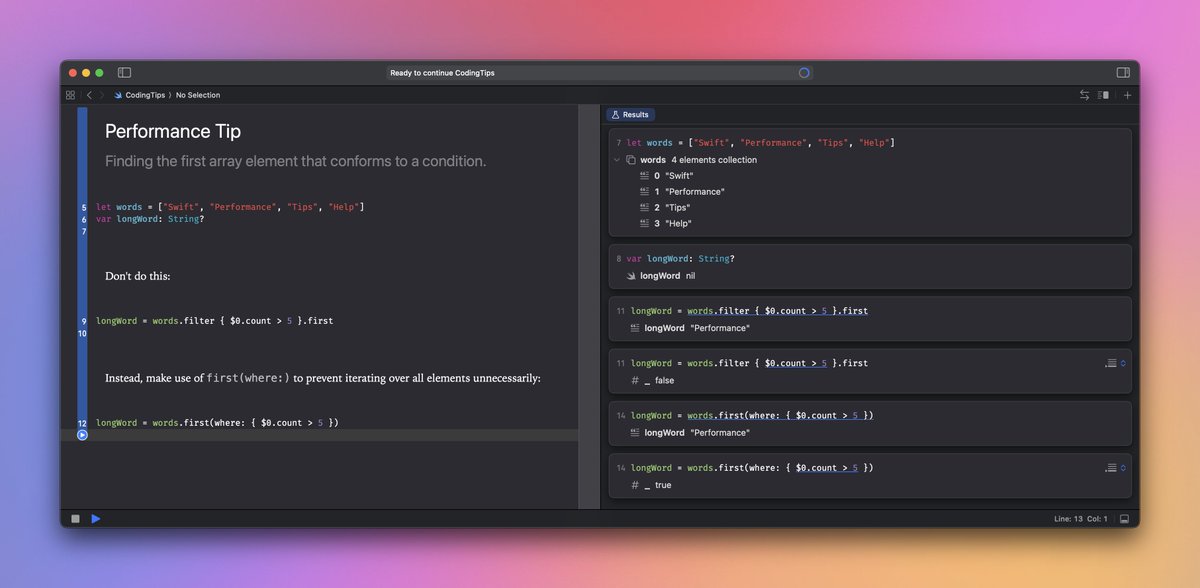The height and width of the screenshot is (588, 1200).
Task: Click the editor swap arrows icon
Action: click(1085, 95)
